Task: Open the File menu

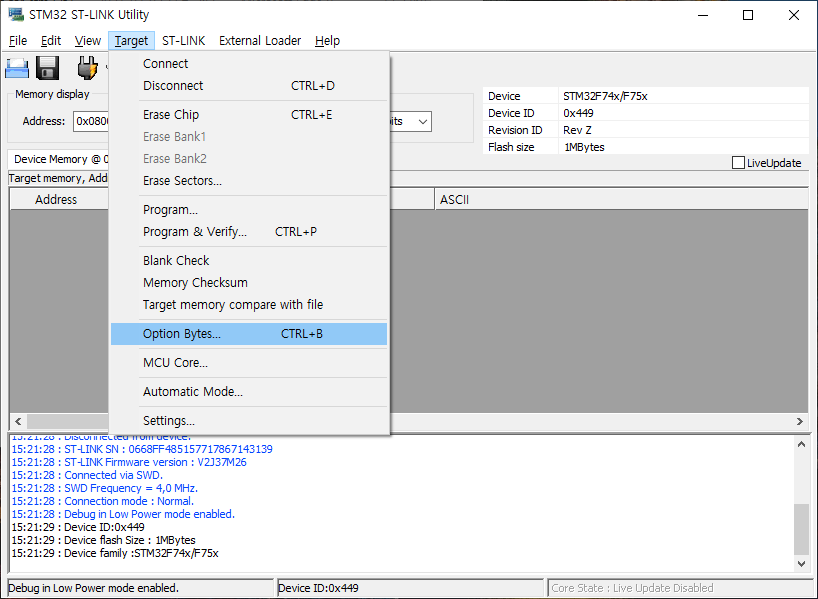Action: coord(18,41)
